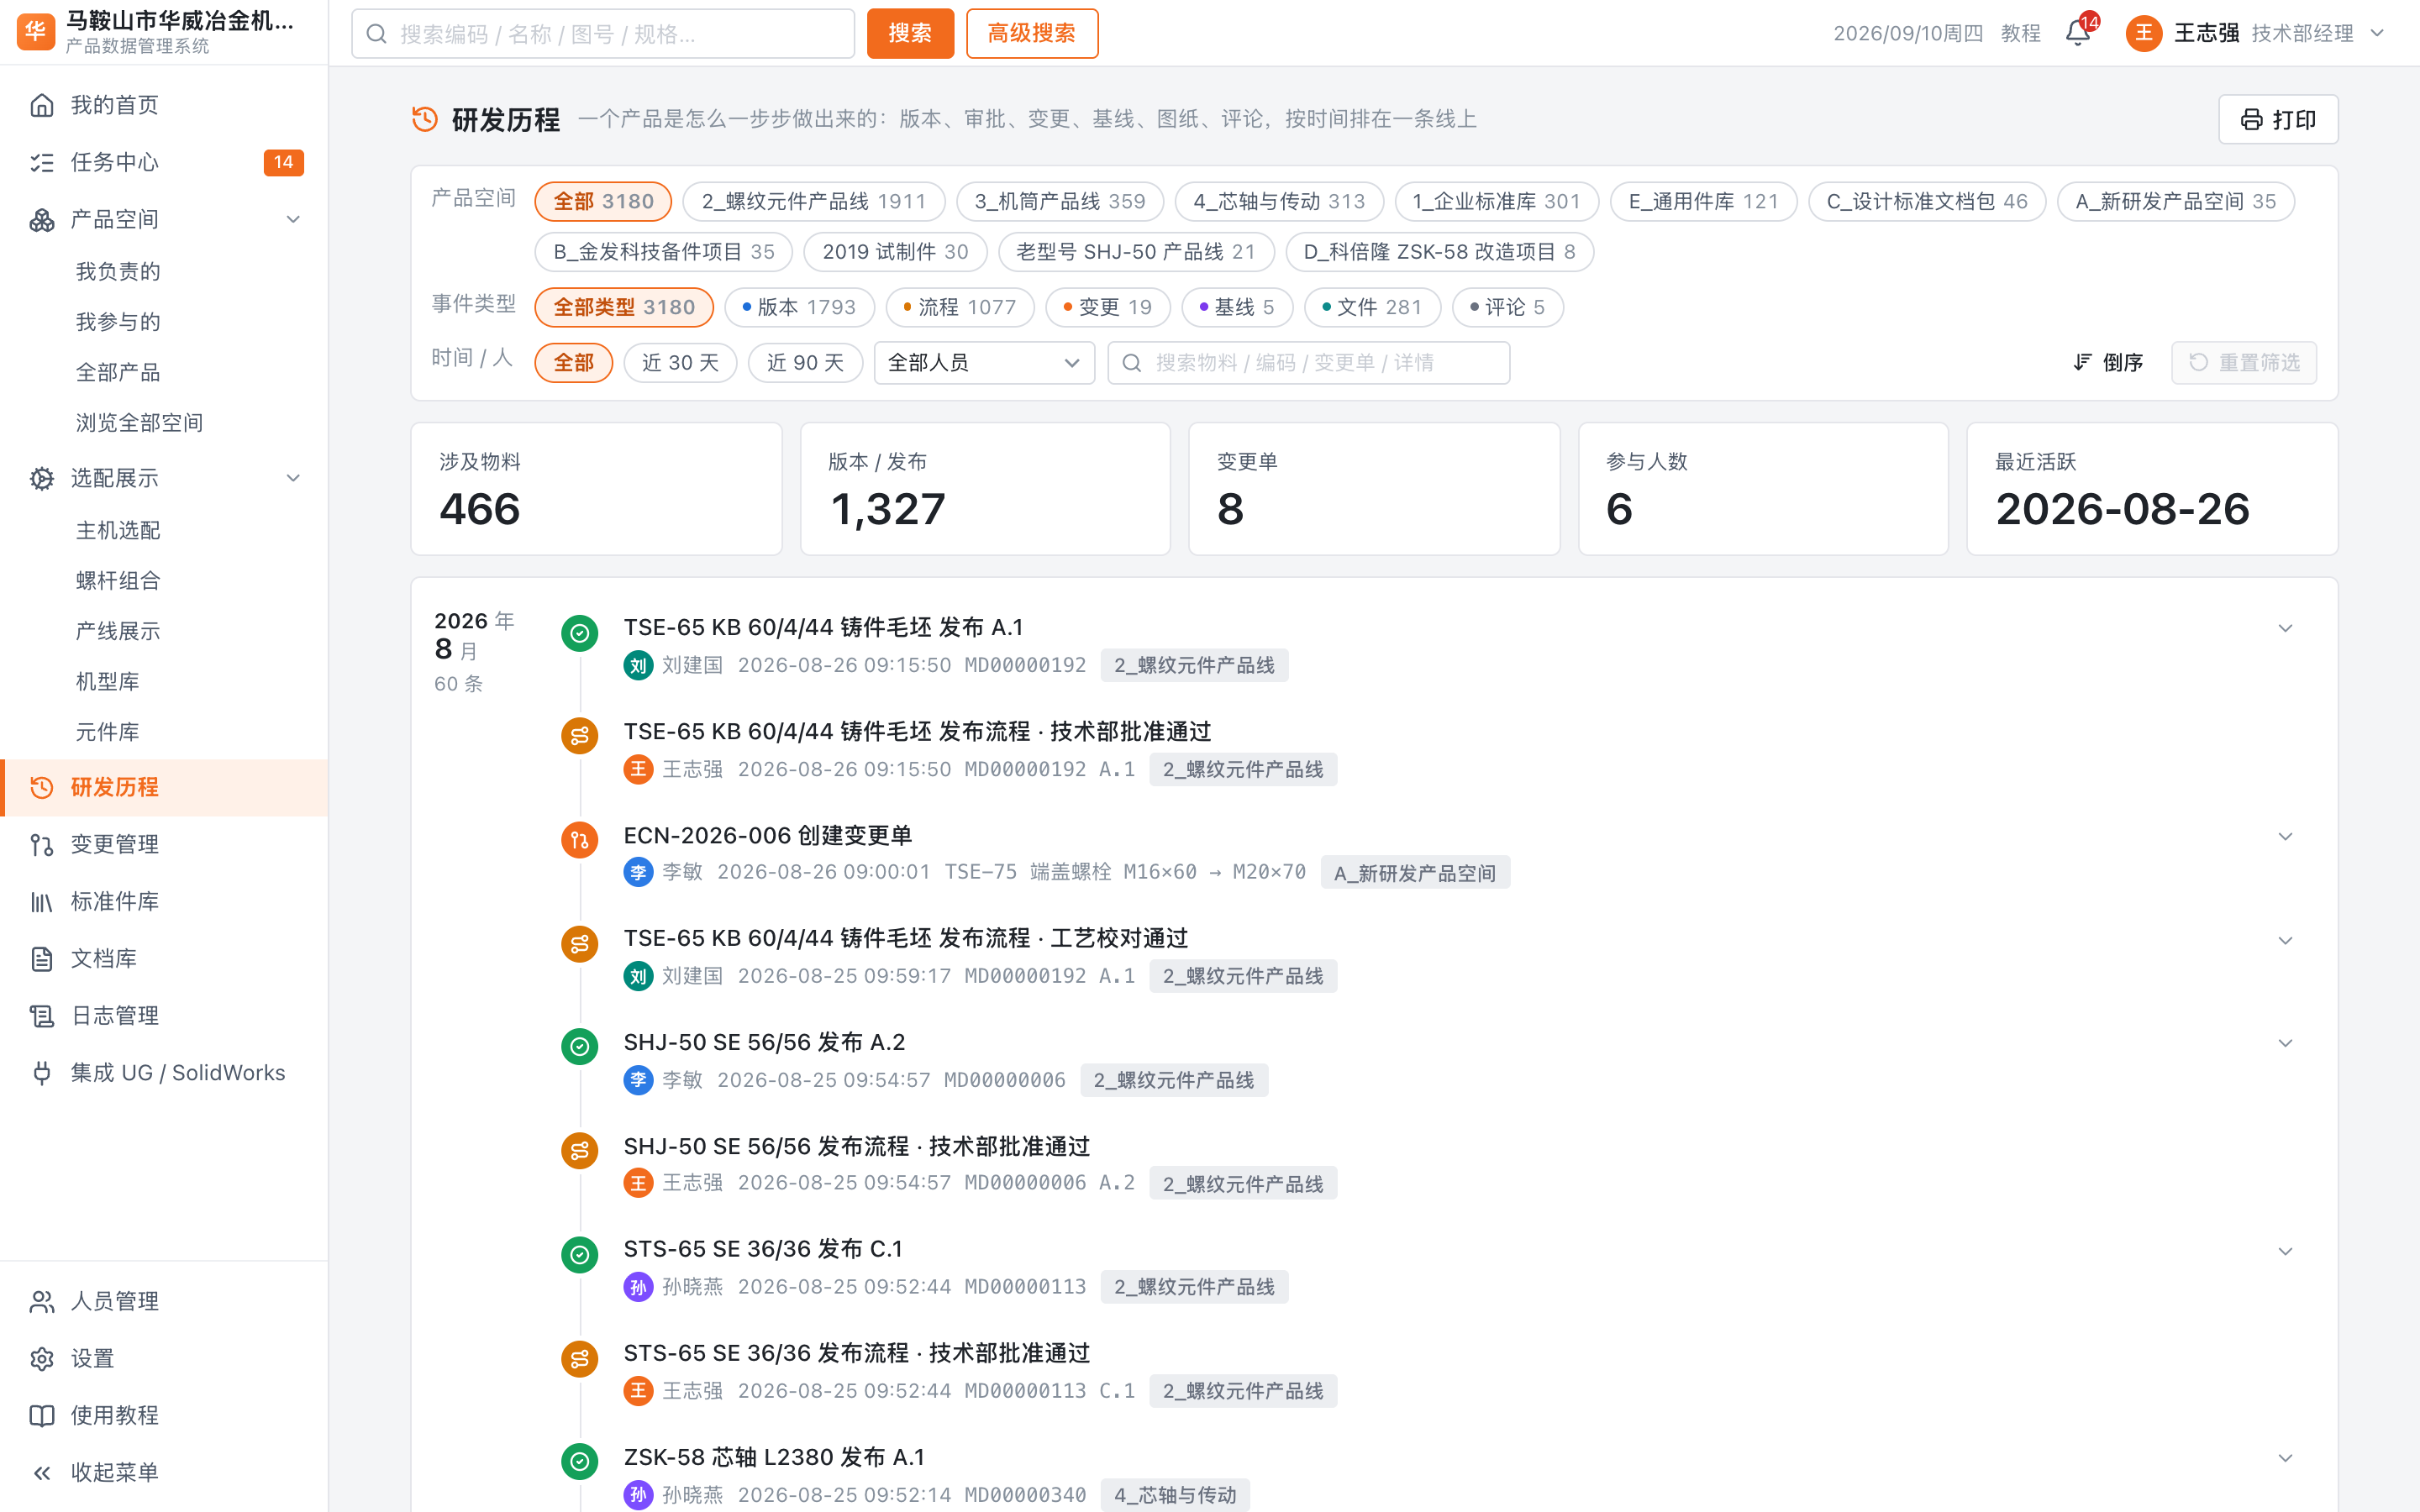The height and width of the screenshot is (1512, 2420).
Task: Click the green release icon for TSE-65 KB 发布 A.1
Action: [x=579, y=633]
